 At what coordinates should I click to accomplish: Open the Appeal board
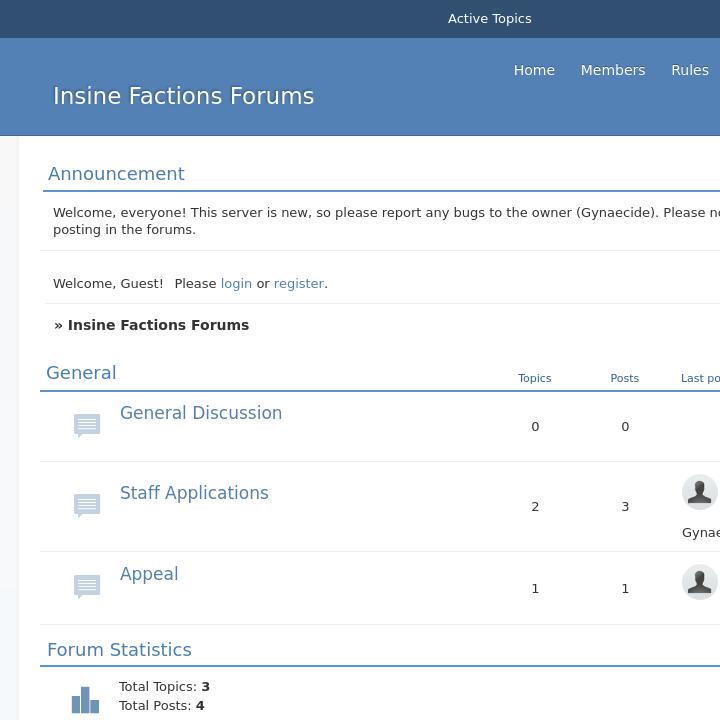pyautogui.click(x=149, y=574)
